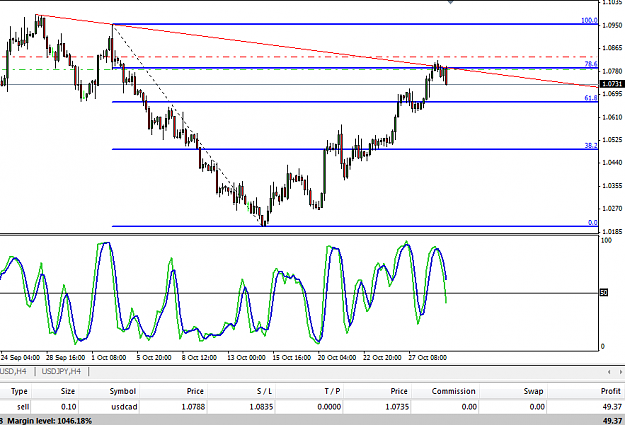This screenshot has height=425, width=625.
Task: Click the 27 Oct 08:00 time label
Action: coord(428,358)
